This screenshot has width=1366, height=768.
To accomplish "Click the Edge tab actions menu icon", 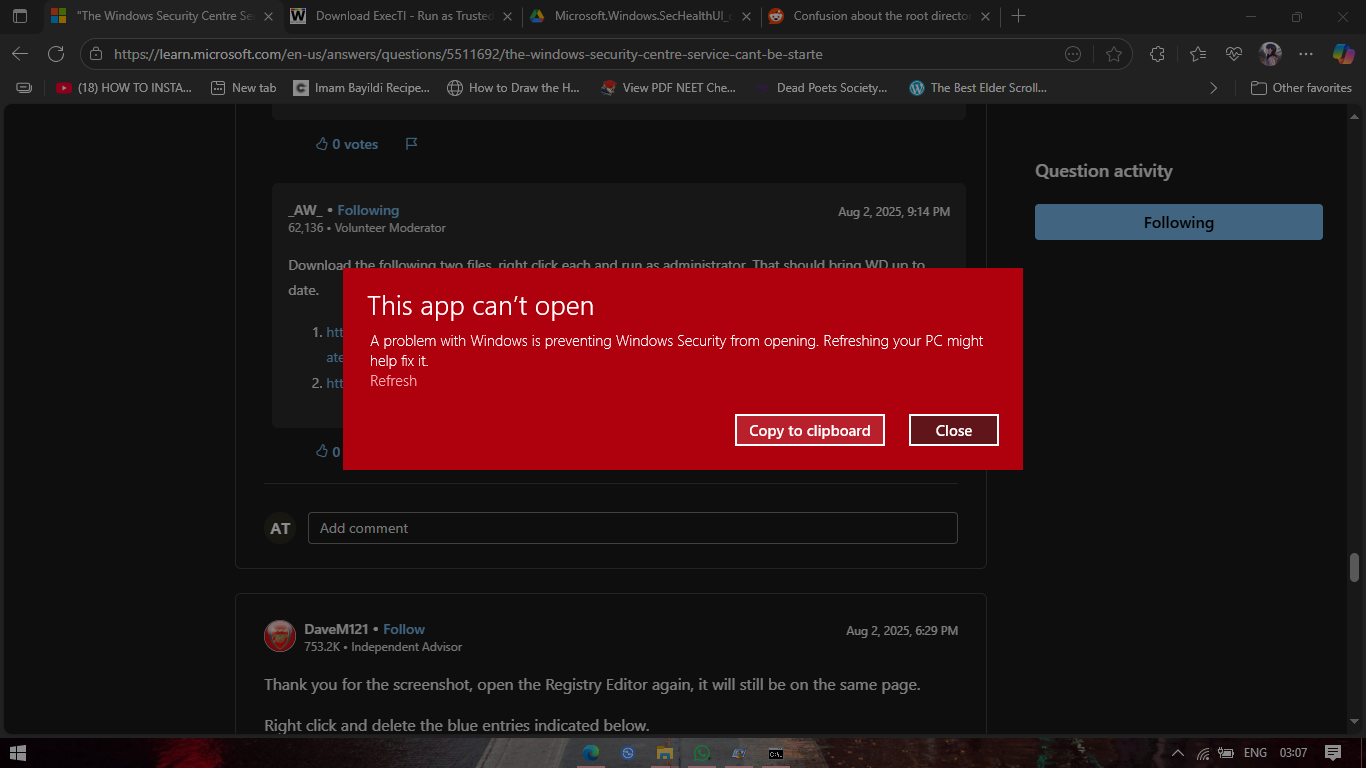I will pos(19,16).
